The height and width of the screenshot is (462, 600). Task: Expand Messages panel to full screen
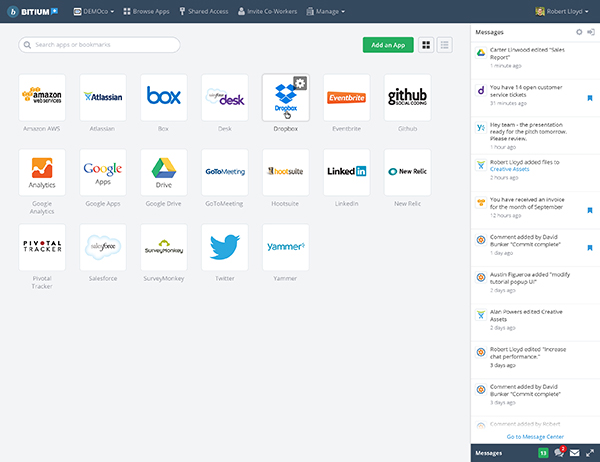[x=590, y=453]
